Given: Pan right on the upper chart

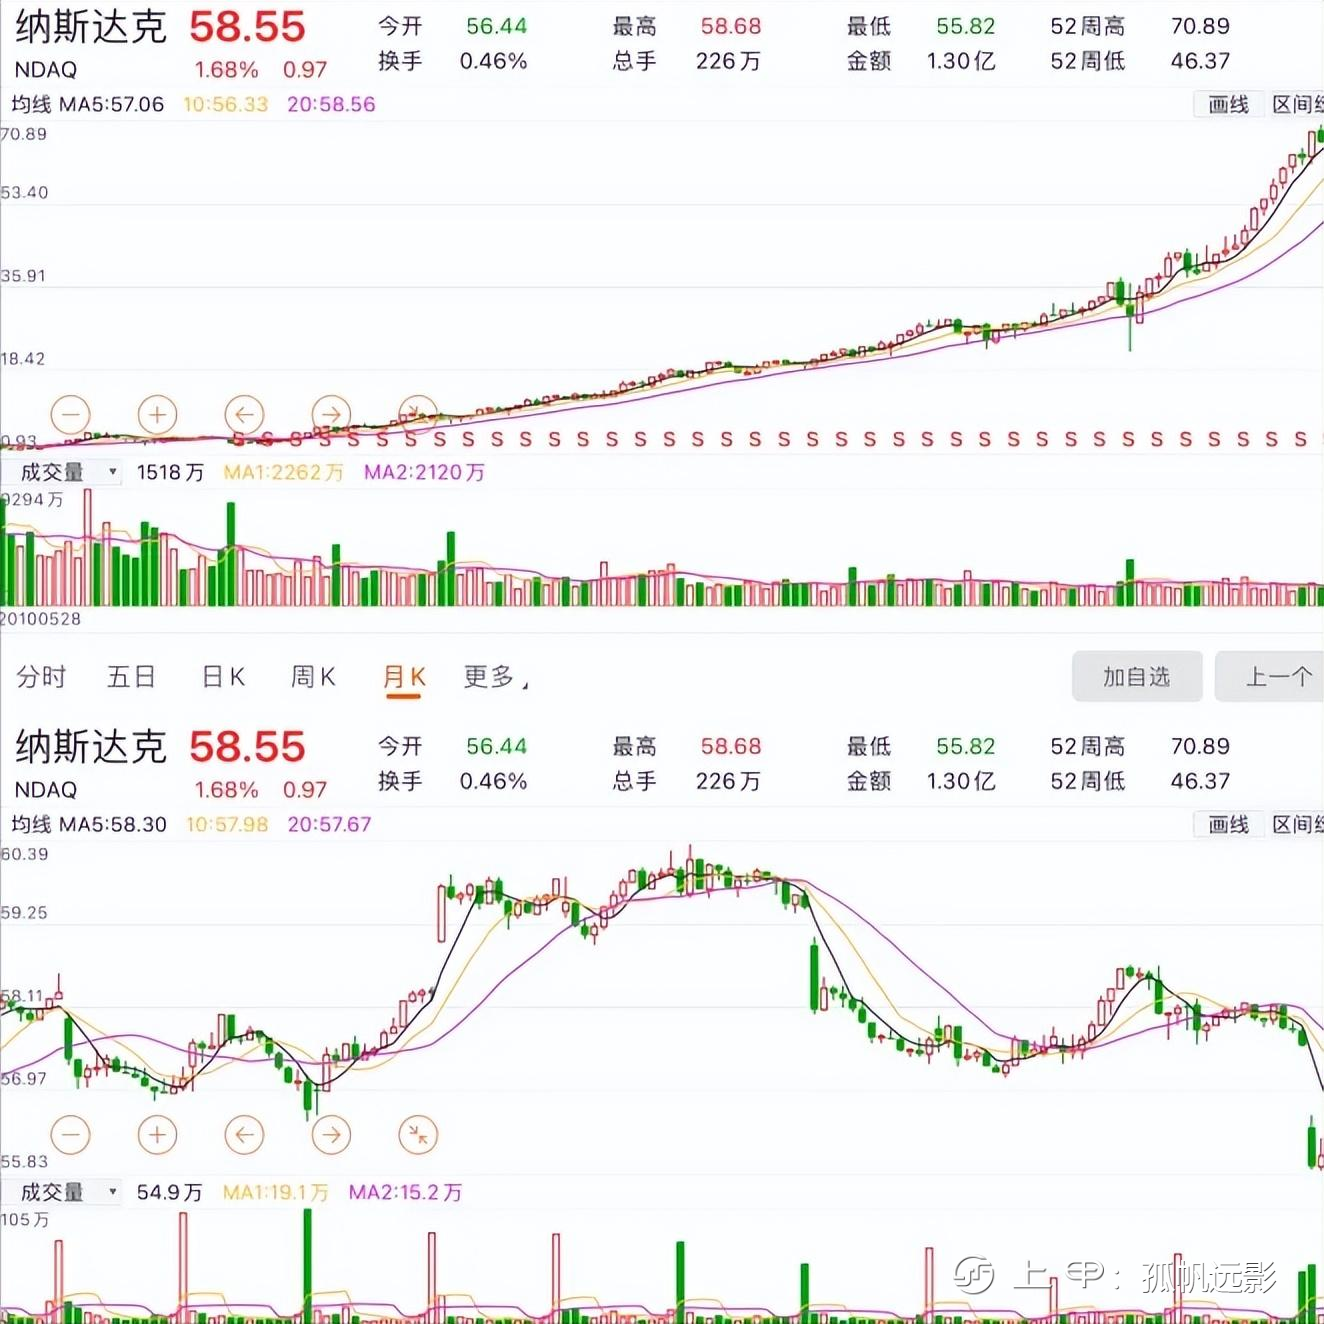Looking at the screenshot, I should point(331,413).
